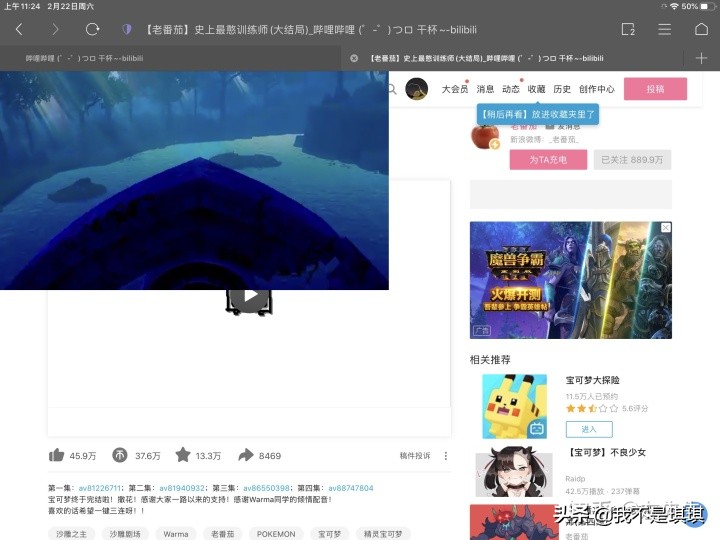This screenshot has height=540, width=720.
Task: Click the 稿件投诉 report link
Action: (415, 456)
